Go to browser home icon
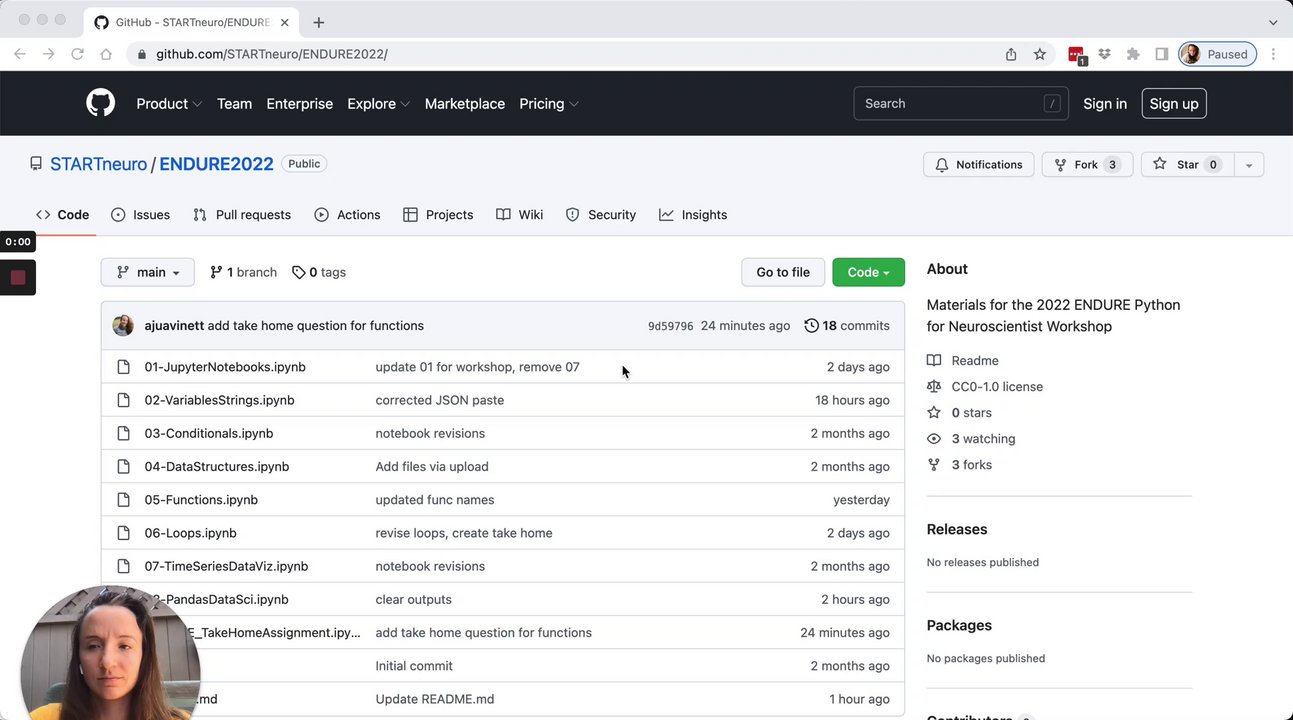The width and height of the screenshot is (1293, 720). point(106,54)
